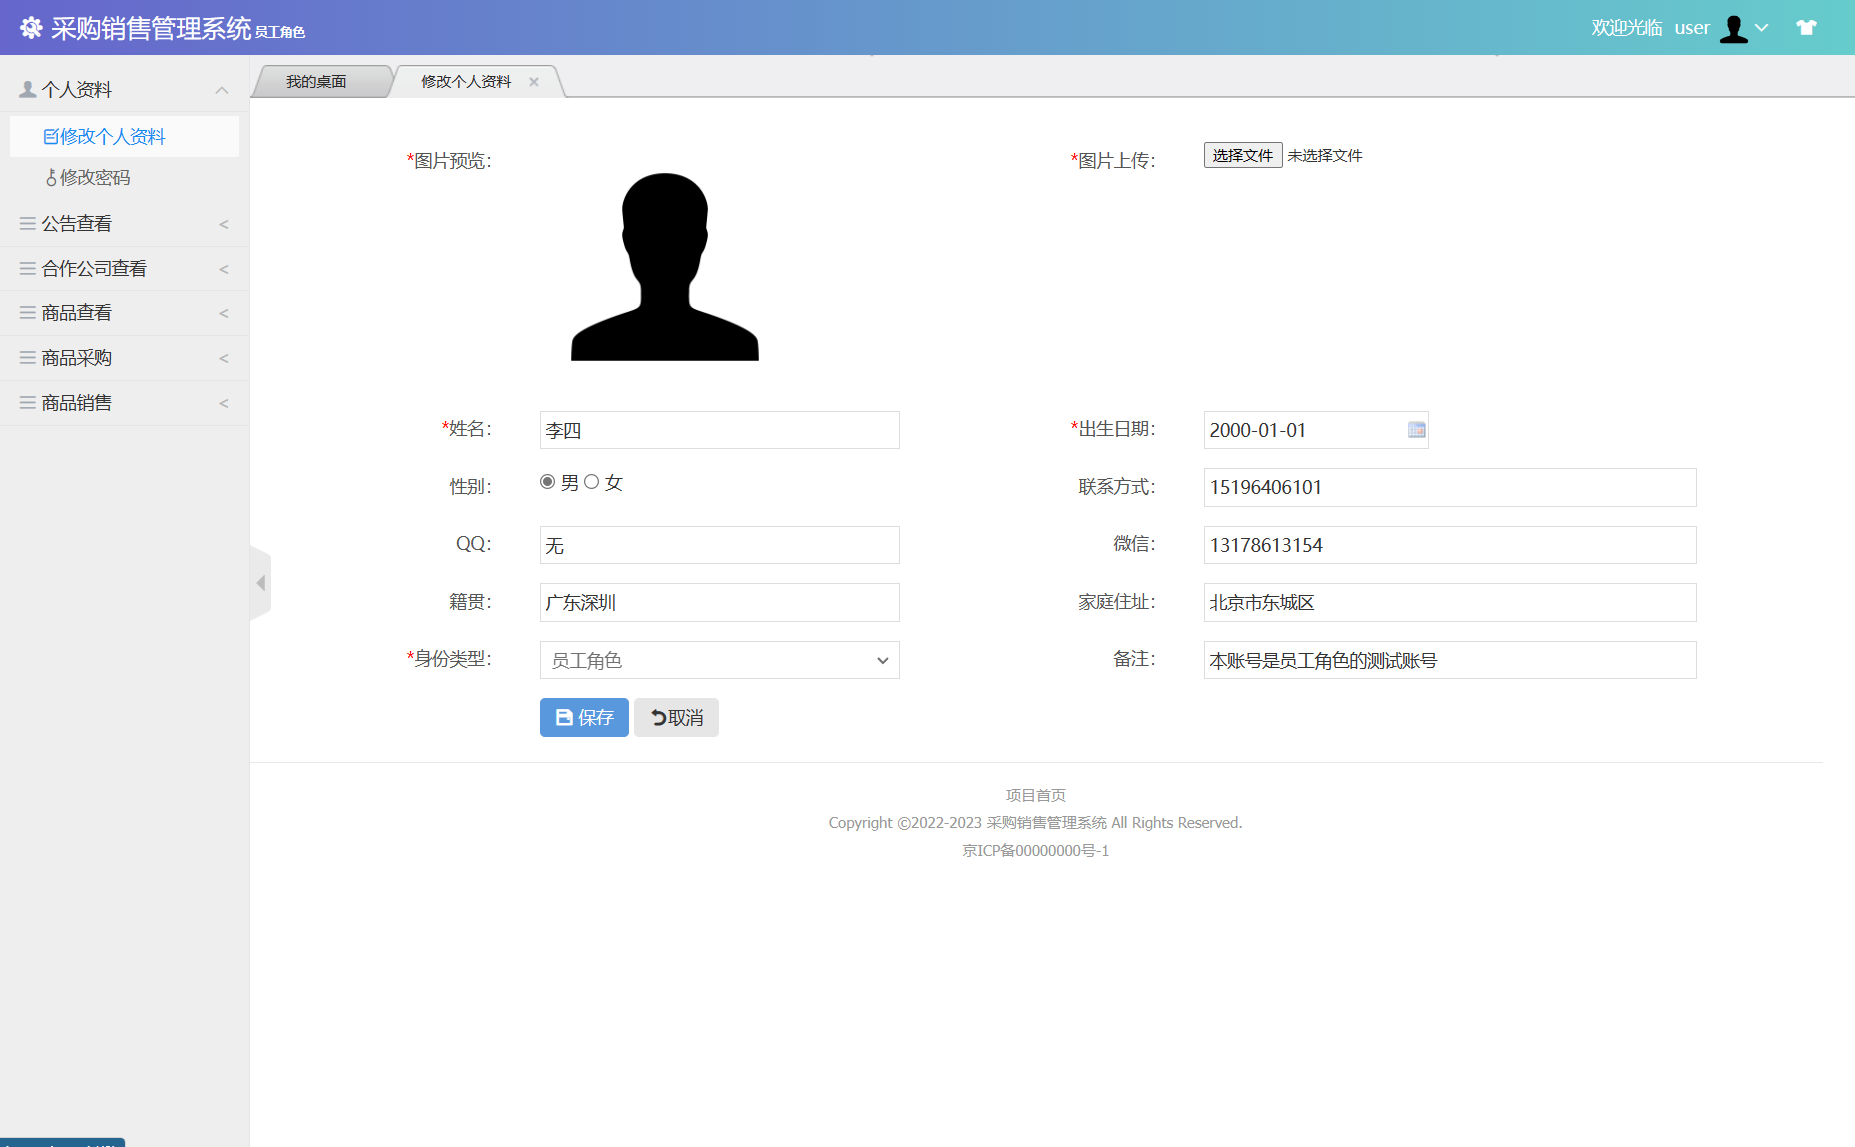The width and height of the screenshot is (1855, 1147).
Task: Click the 选择文件 upload button
Action: tap(1242, 155)
